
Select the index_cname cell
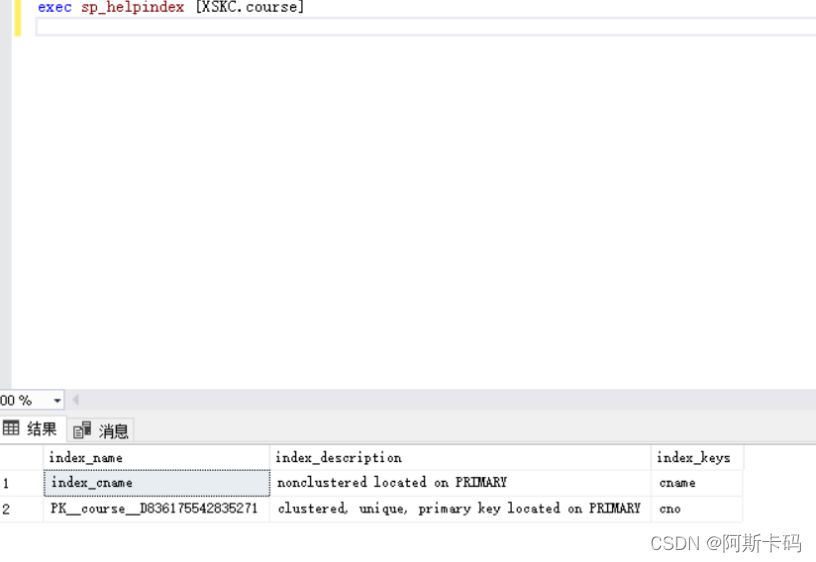coord(157,483)
